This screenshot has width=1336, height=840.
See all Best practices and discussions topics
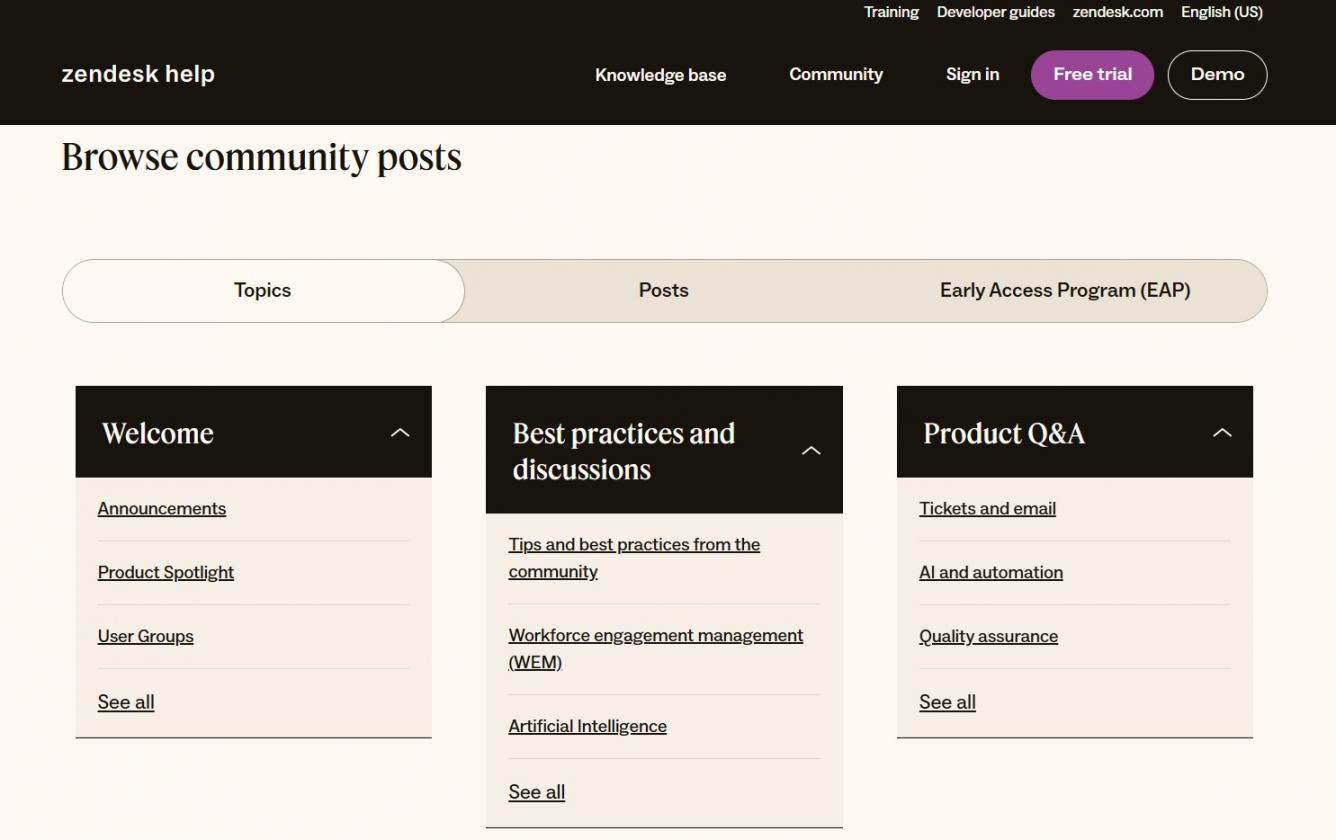(537, 792)
